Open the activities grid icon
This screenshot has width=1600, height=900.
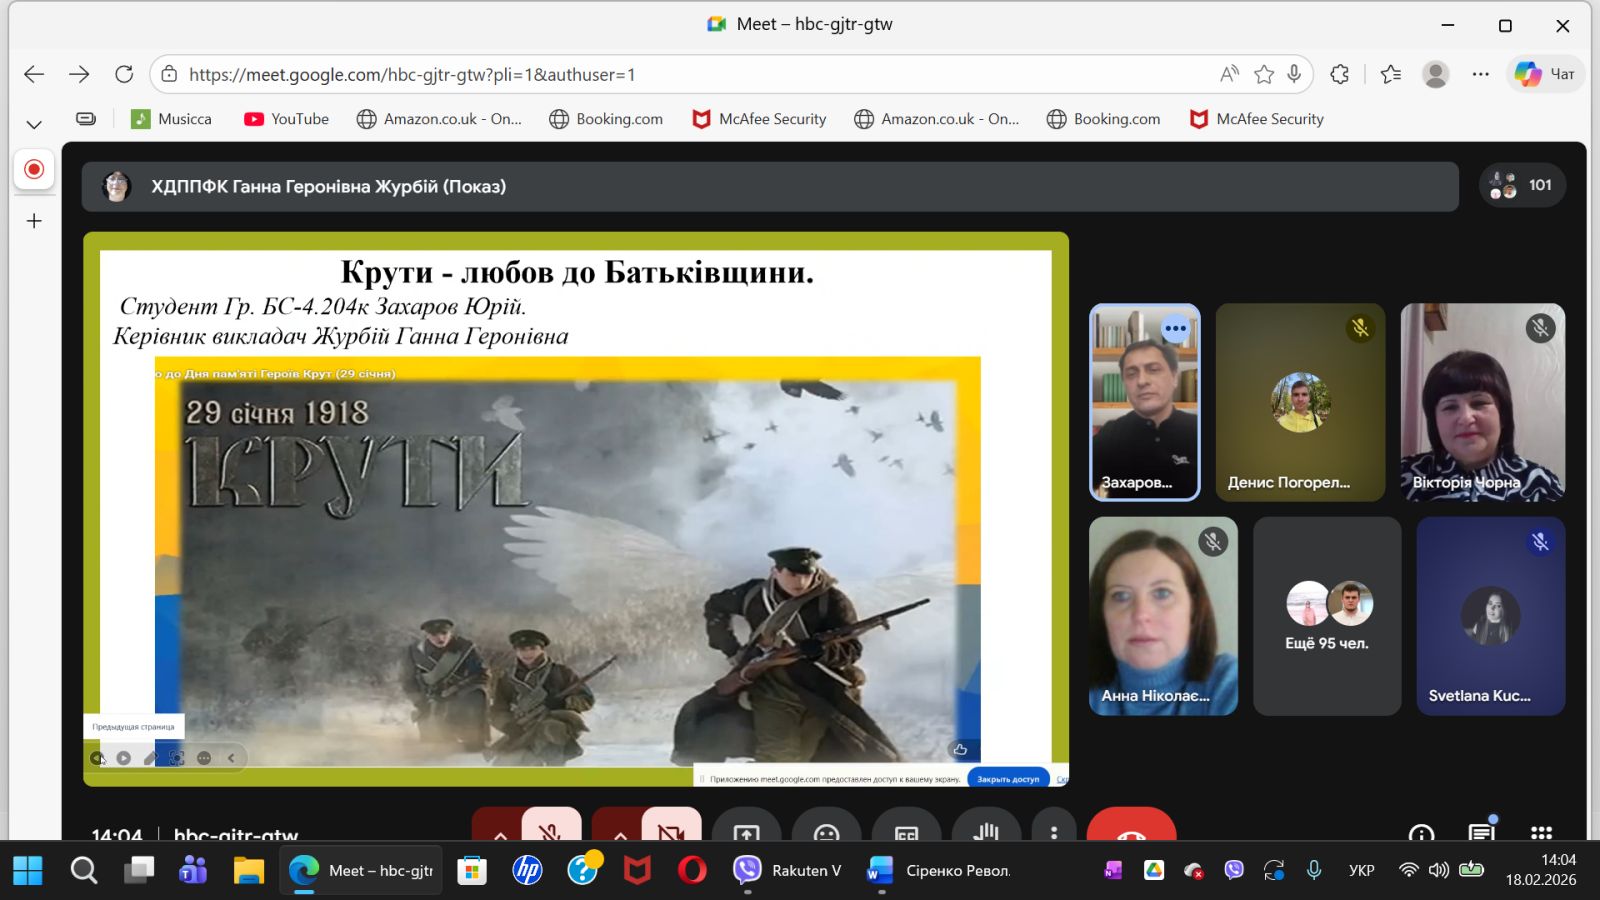(x=1541, y=832)
